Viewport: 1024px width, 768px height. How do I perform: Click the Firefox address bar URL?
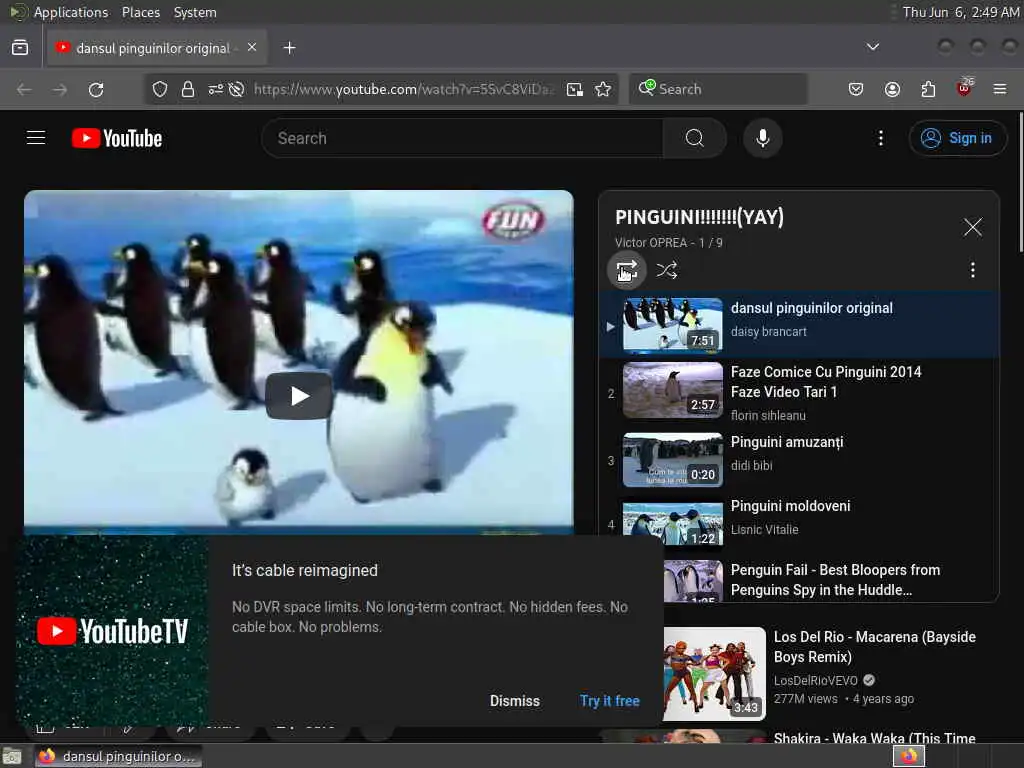tap(403, 89)
